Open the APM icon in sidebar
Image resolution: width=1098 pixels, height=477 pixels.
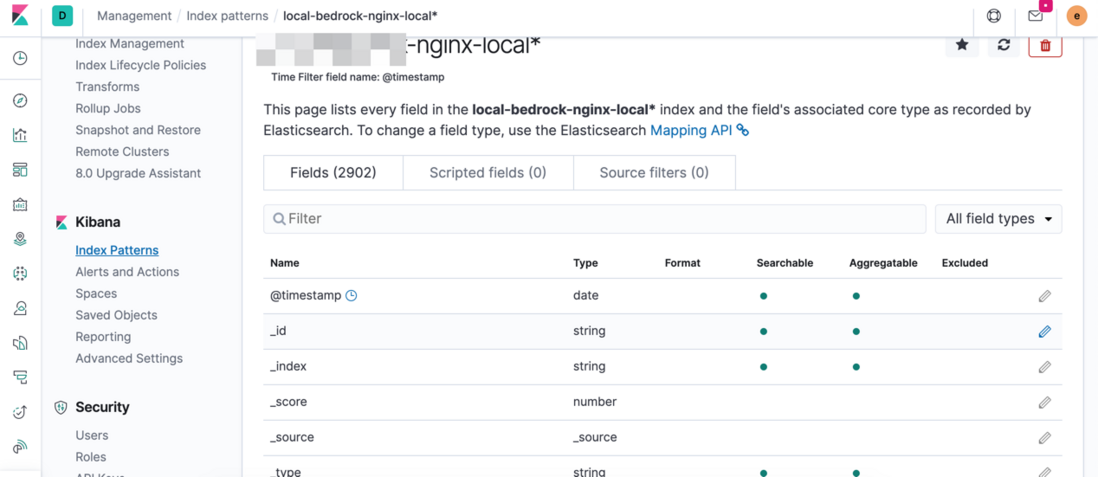tap(20, 378)
